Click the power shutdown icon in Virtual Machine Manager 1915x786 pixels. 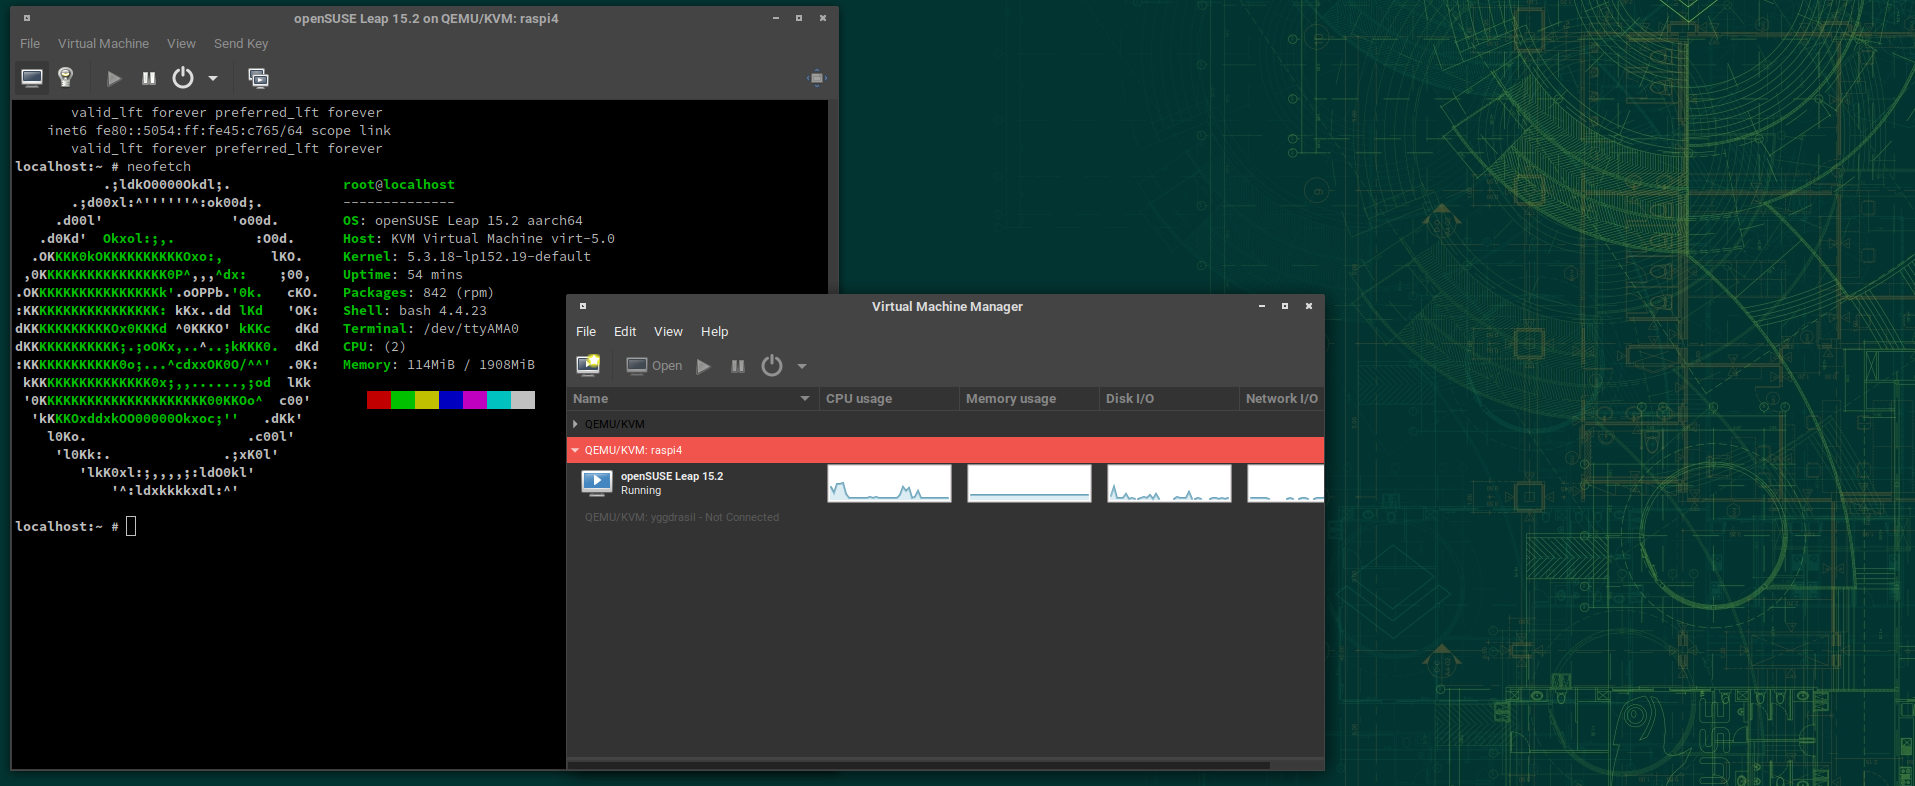772,365
